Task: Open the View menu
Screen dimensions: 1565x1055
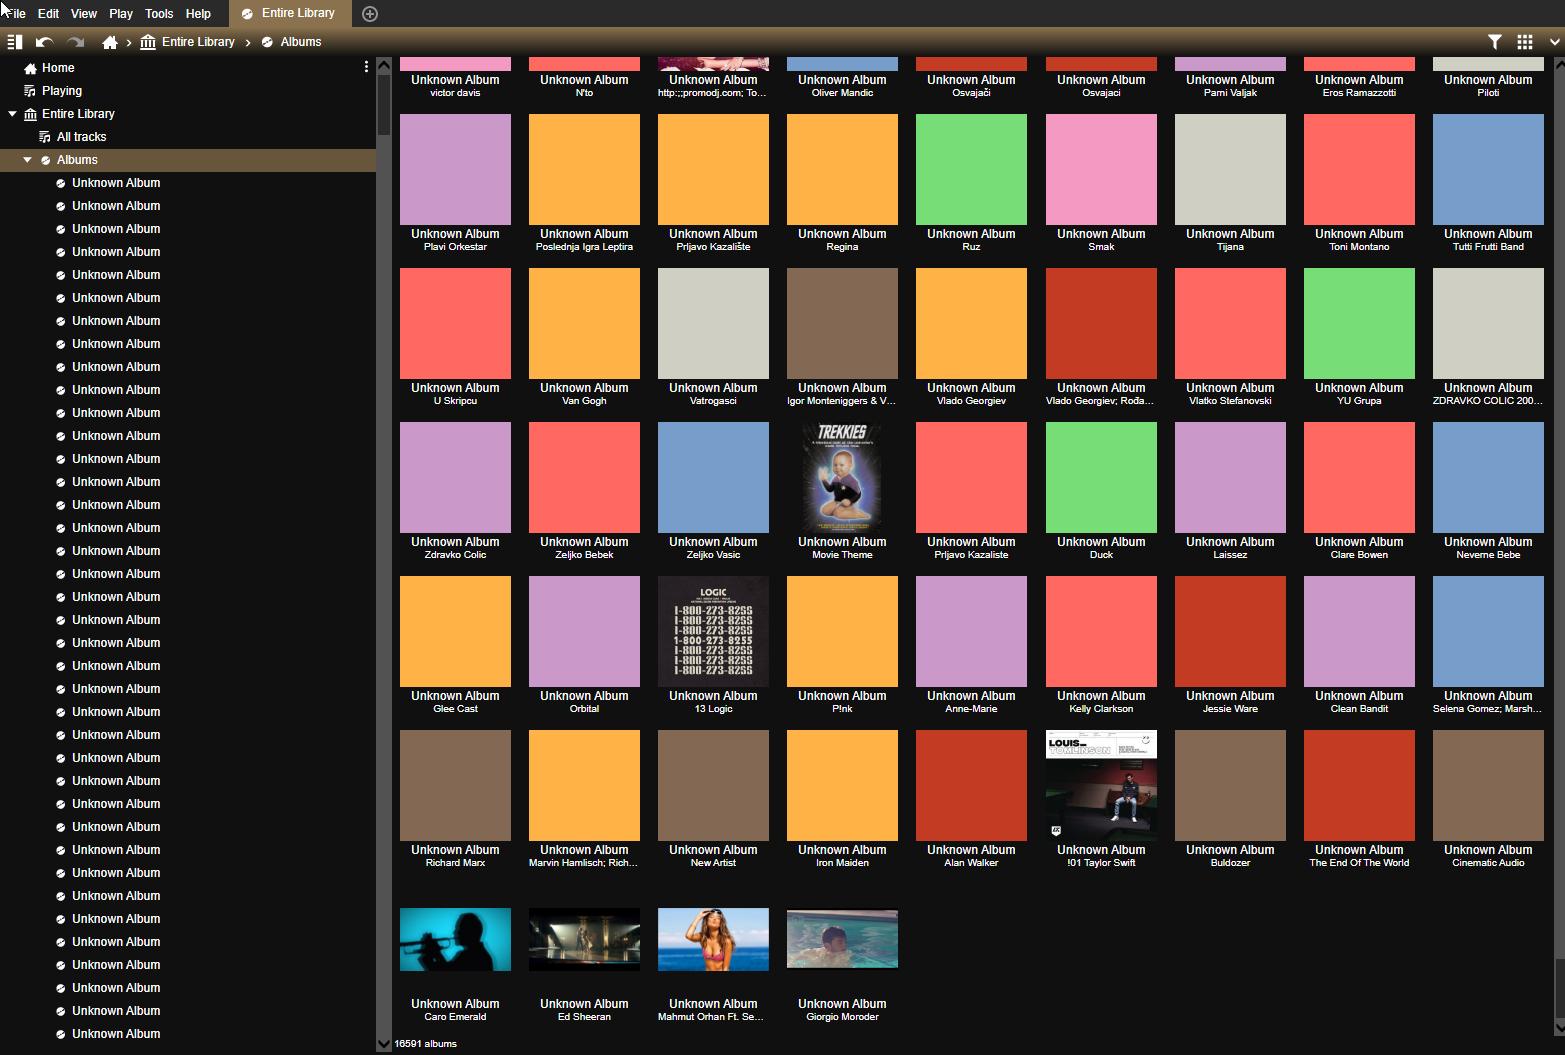Action: coord(84,14)
